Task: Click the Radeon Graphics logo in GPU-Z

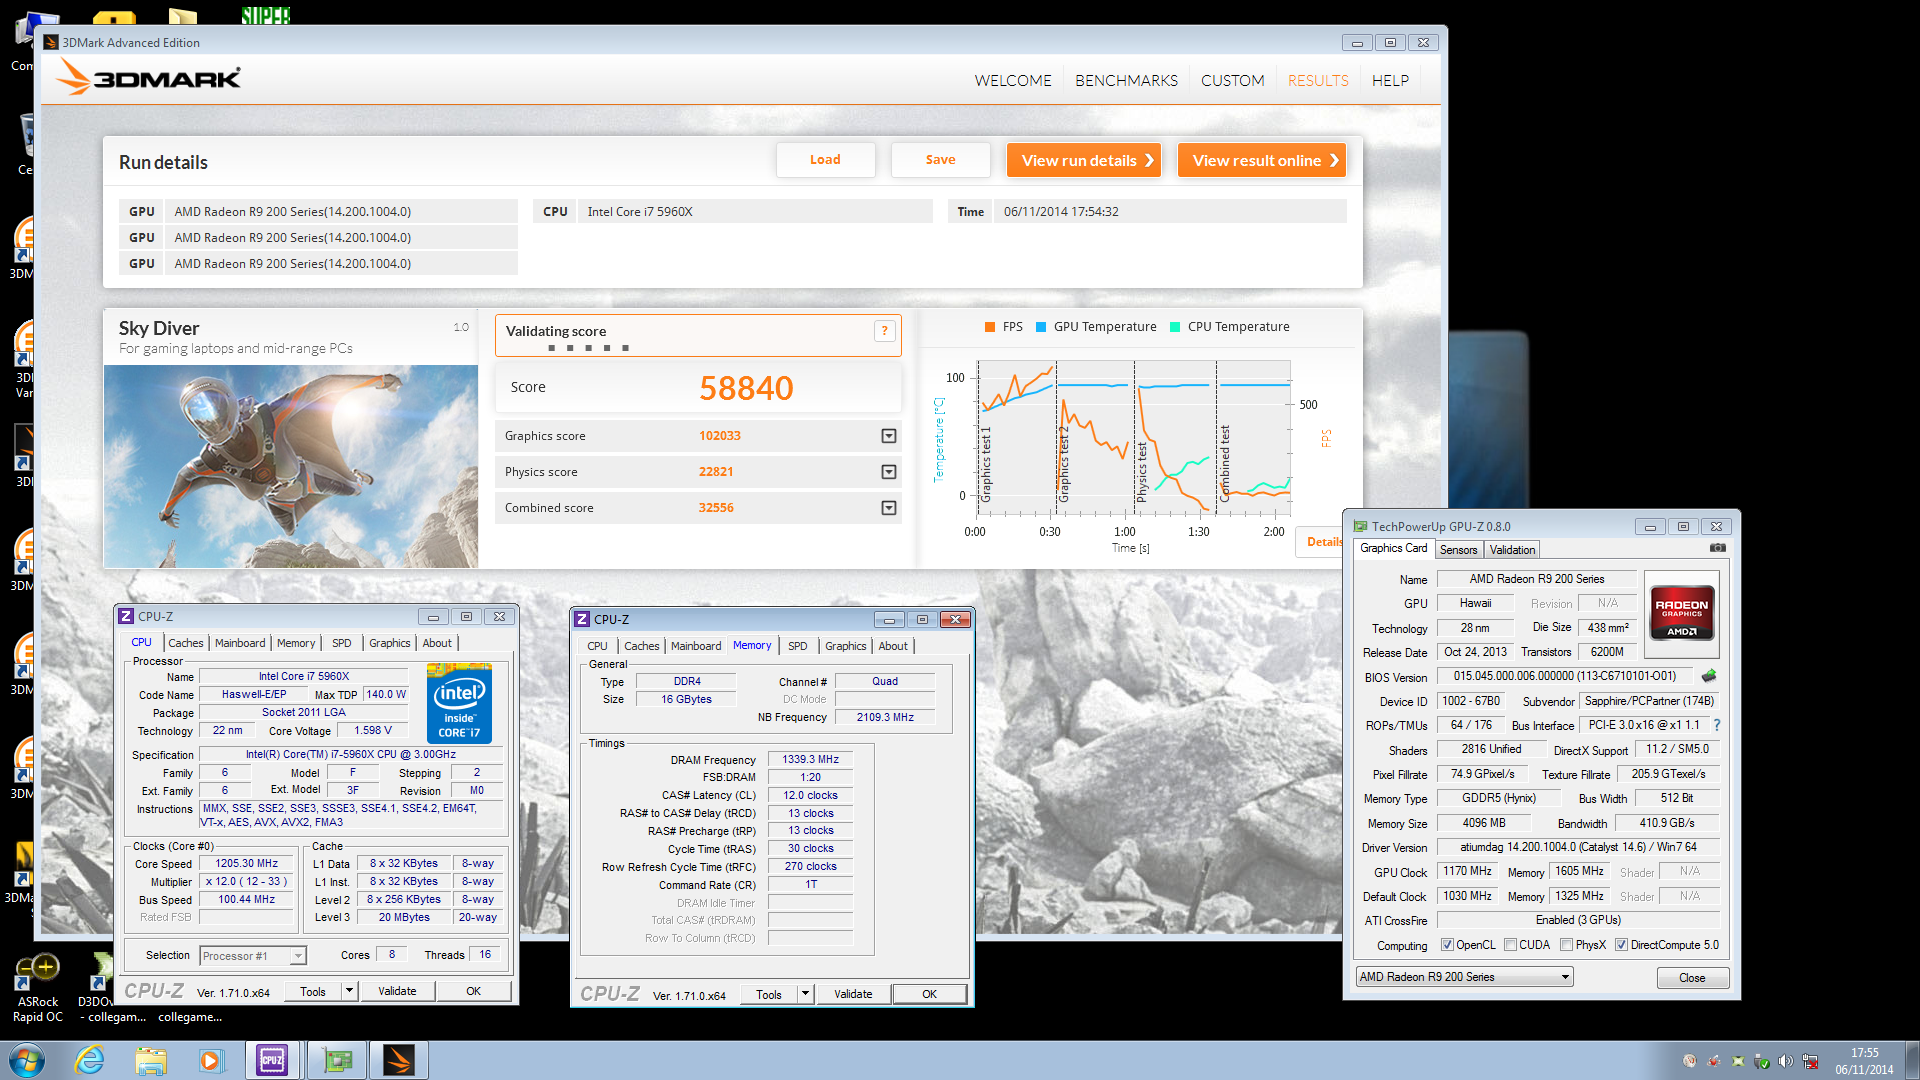Action: [x=1681, y=612]
